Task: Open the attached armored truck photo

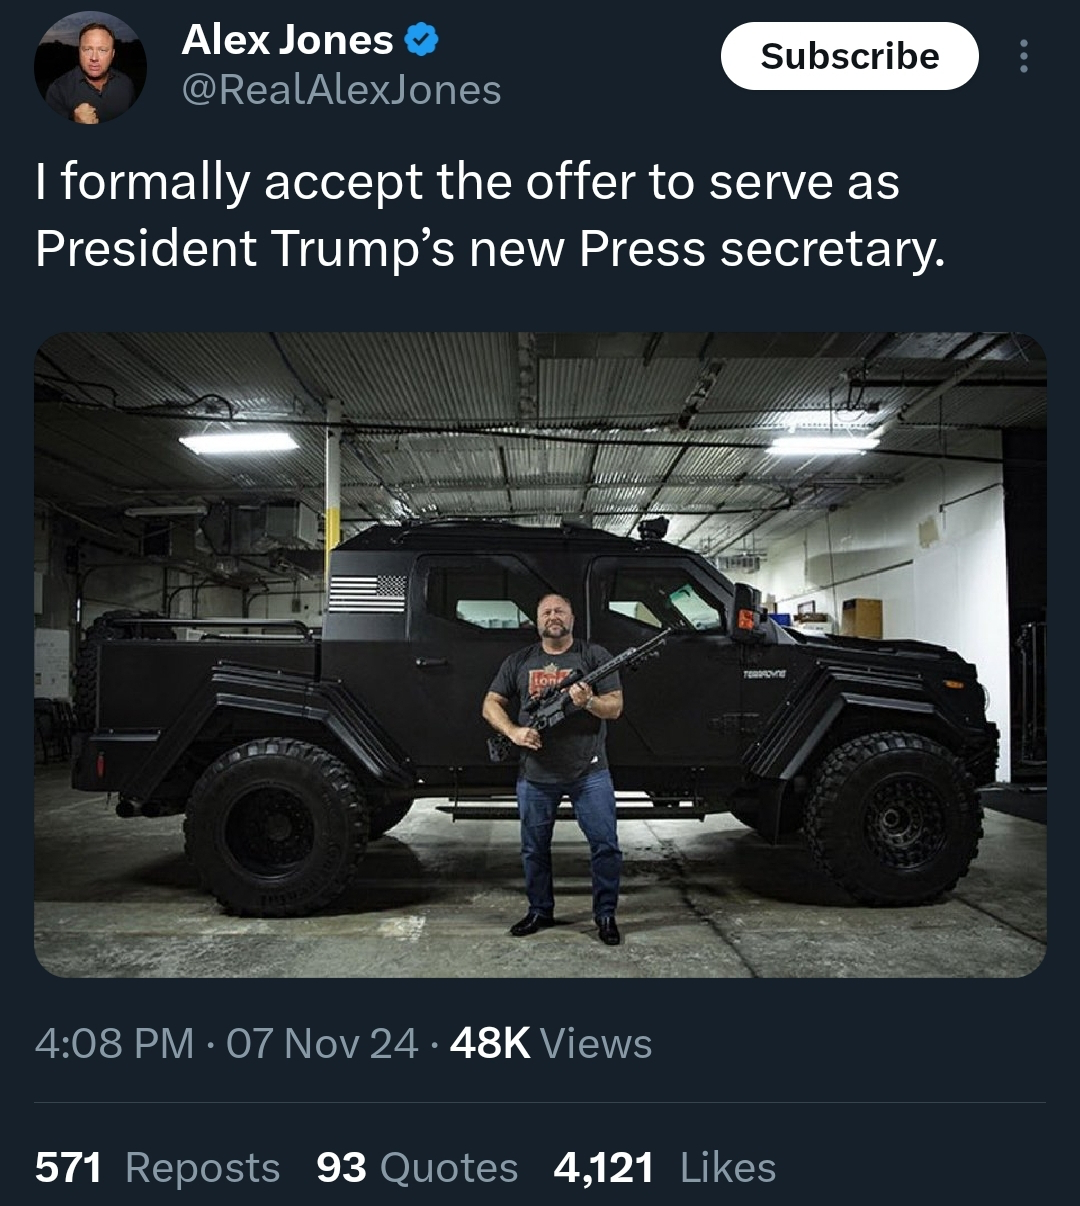Action: click(540, 654)
